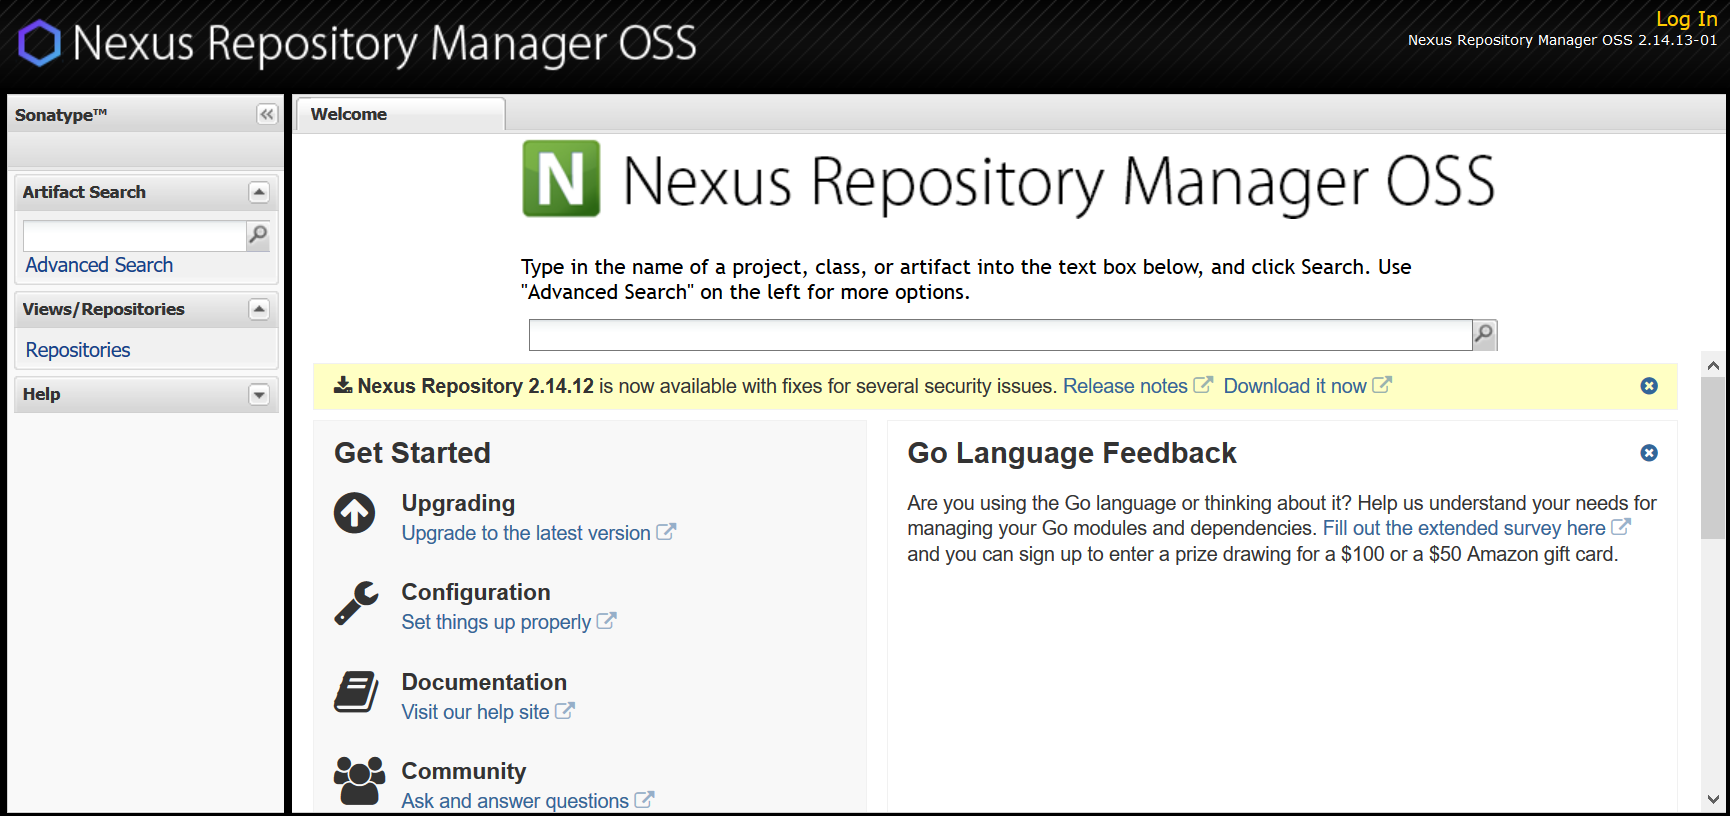Click the Upgrading up-arrow icon
The image size is (1730, 816).
(355, 513)
